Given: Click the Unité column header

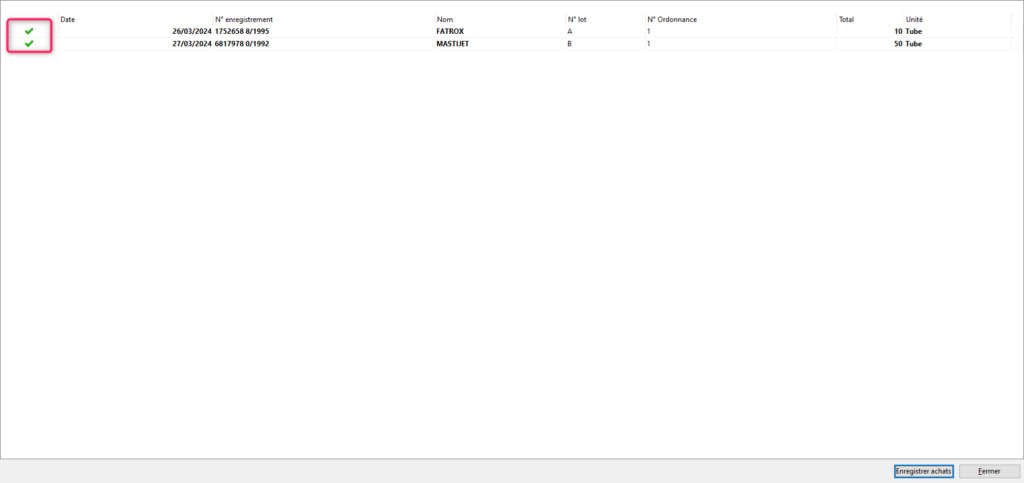Looking at the screenshot, I should point(914,19).
